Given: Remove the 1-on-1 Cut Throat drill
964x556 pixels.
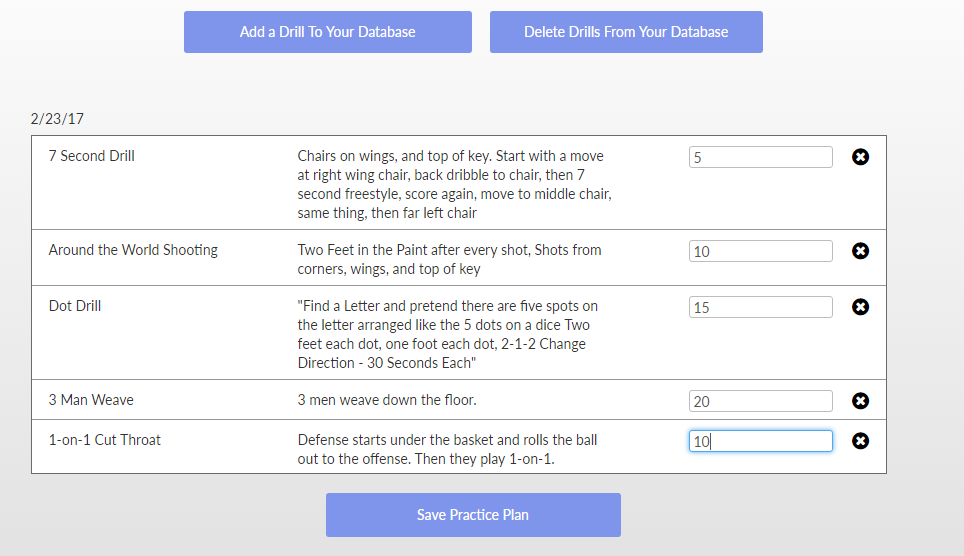Looking at the screenshot, I should click(860, 441).
